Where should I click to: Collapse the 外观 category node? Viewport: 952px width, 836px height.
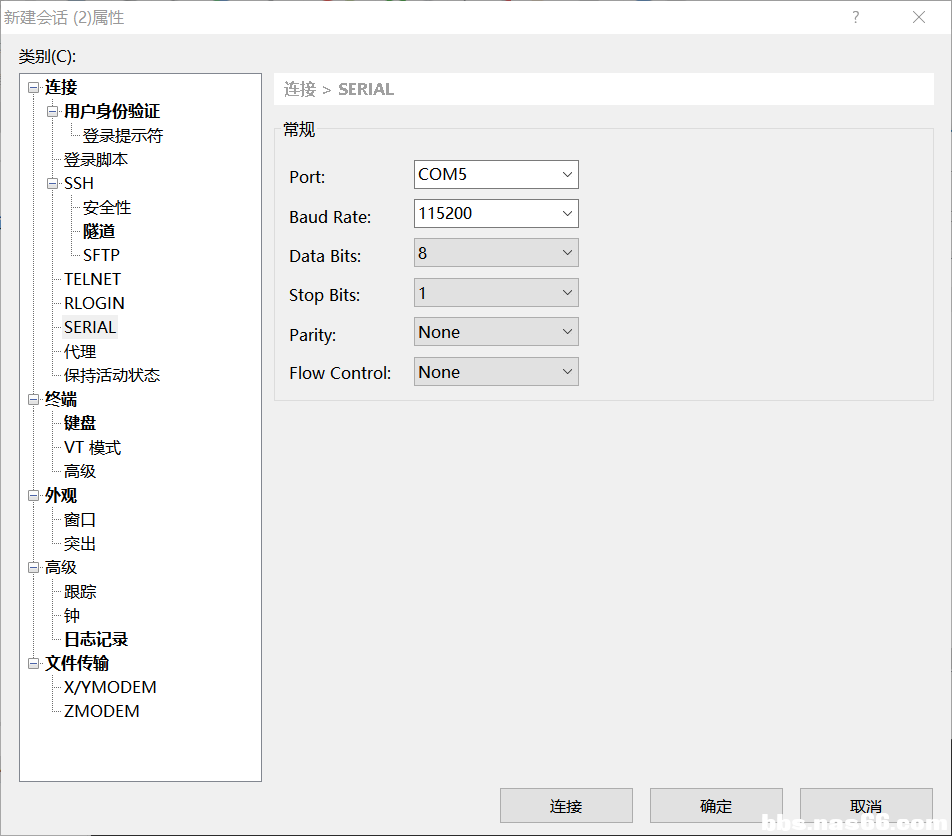tap(33, 496)
